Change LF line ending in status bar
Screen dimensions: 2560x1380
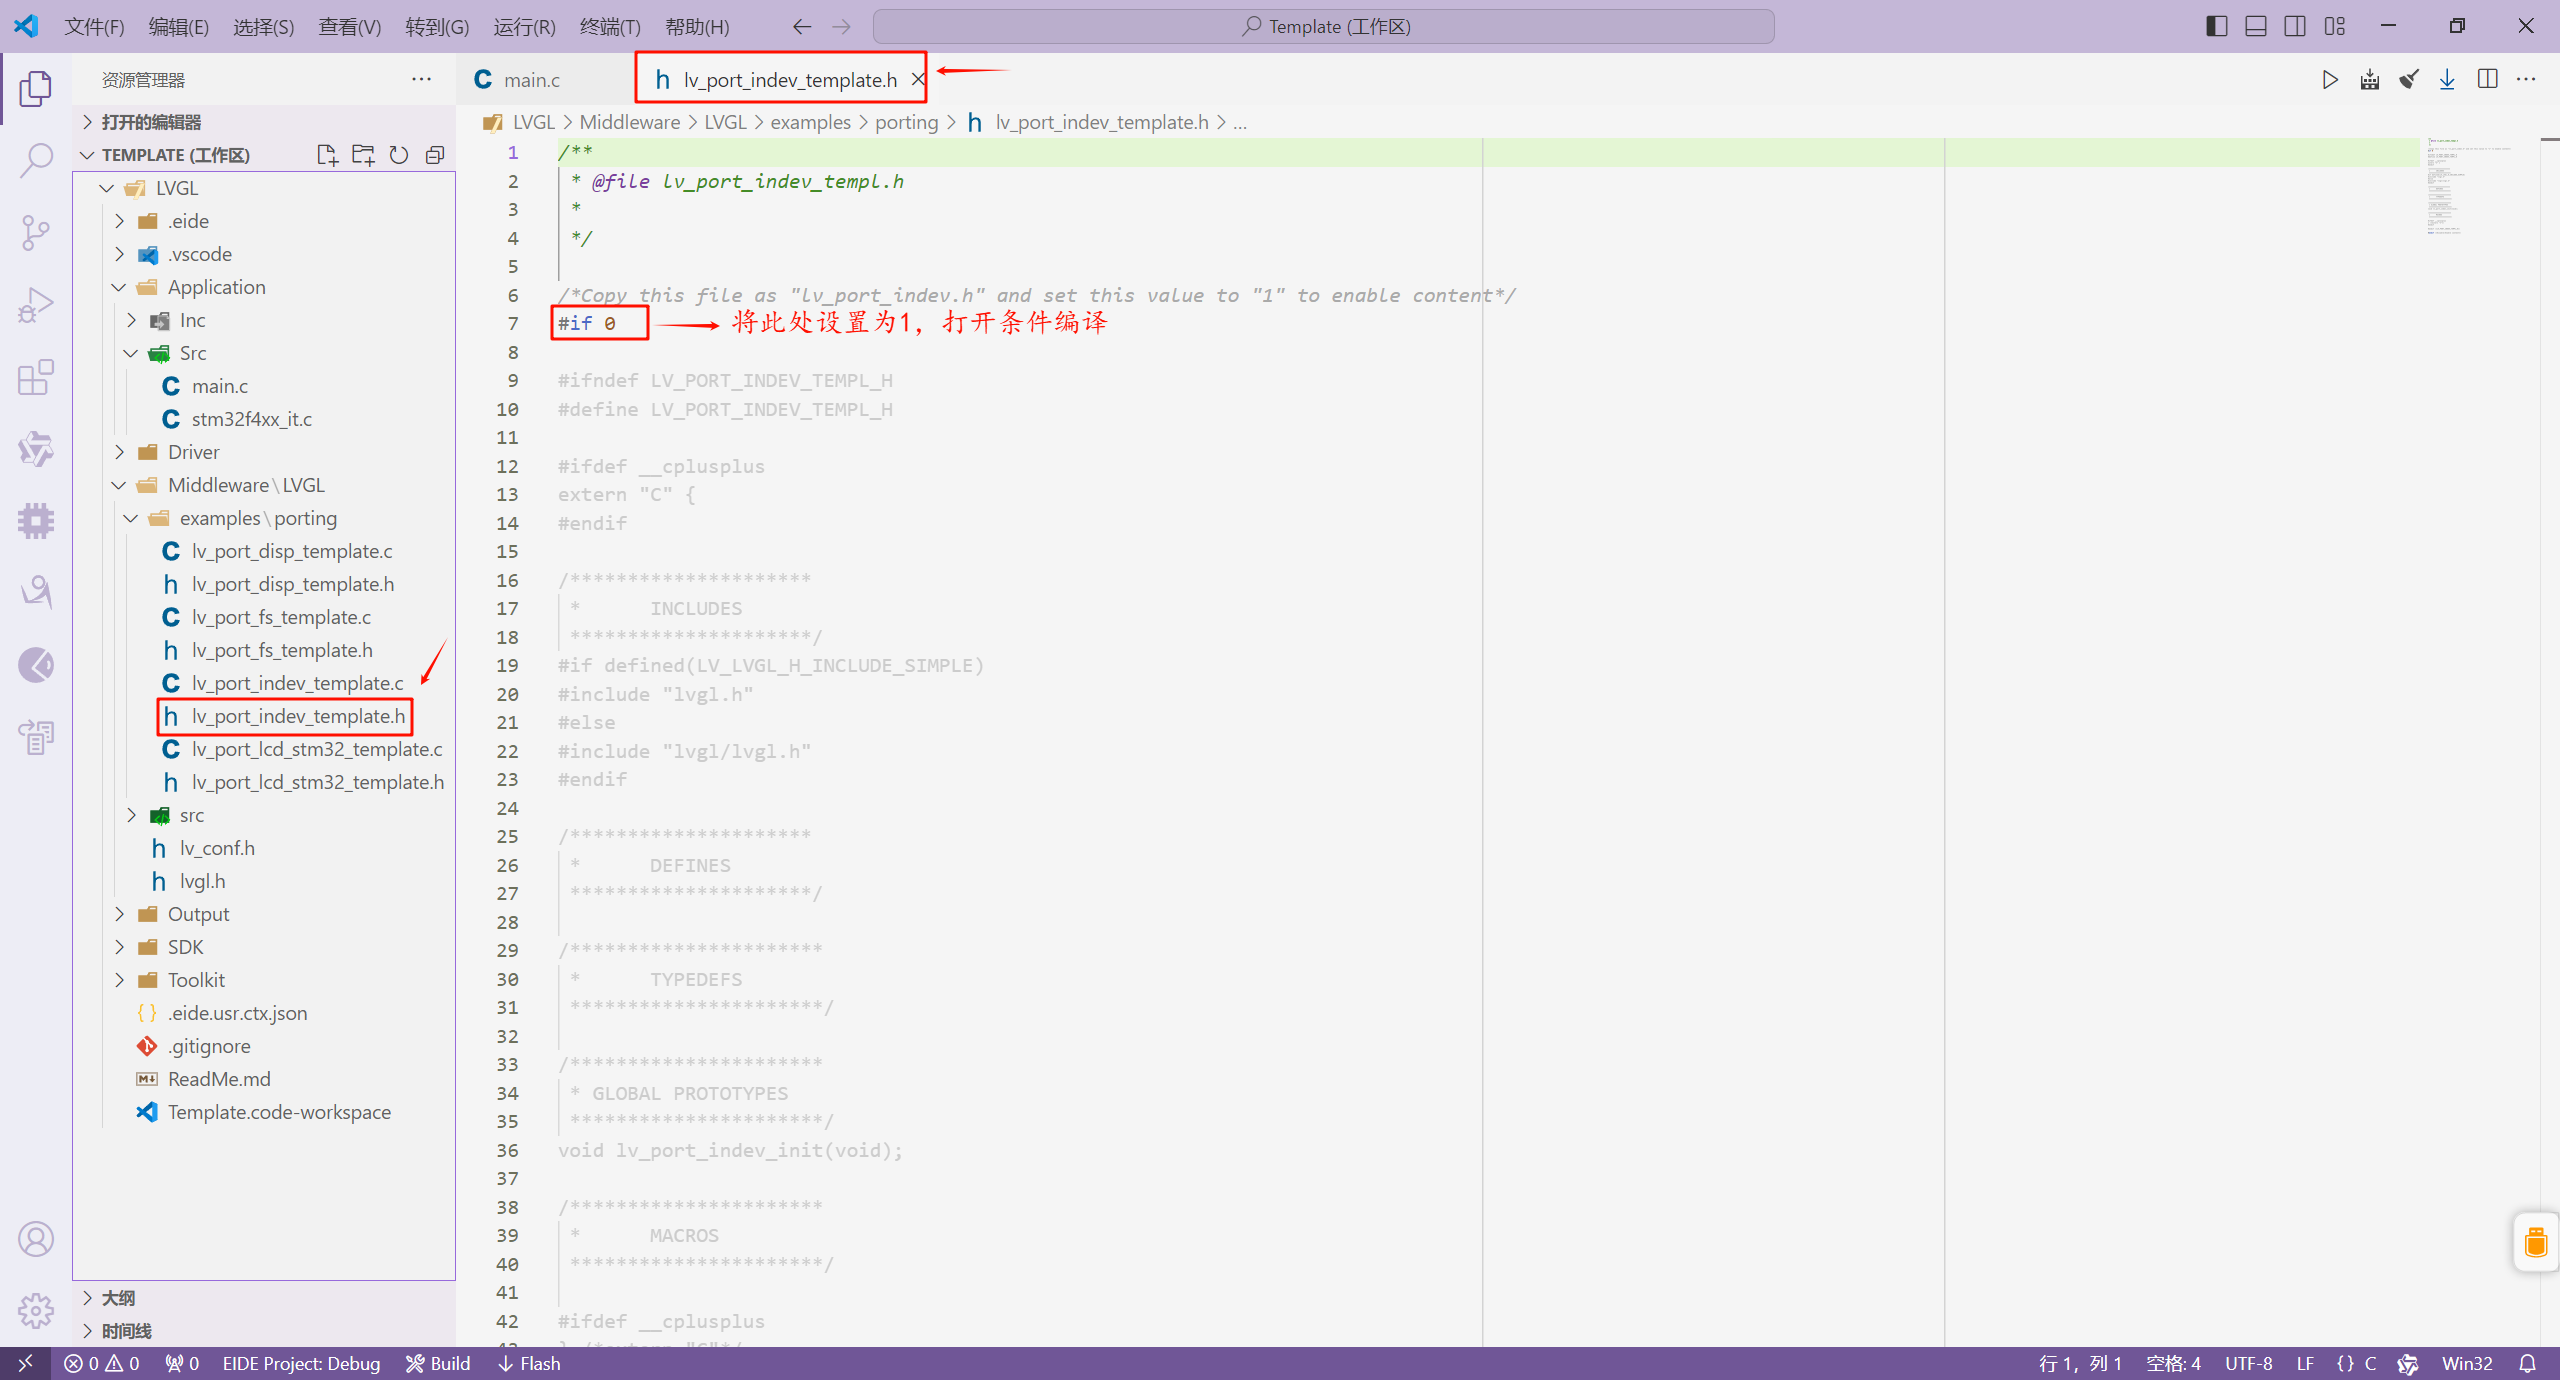click(x=2305, y=1363)
